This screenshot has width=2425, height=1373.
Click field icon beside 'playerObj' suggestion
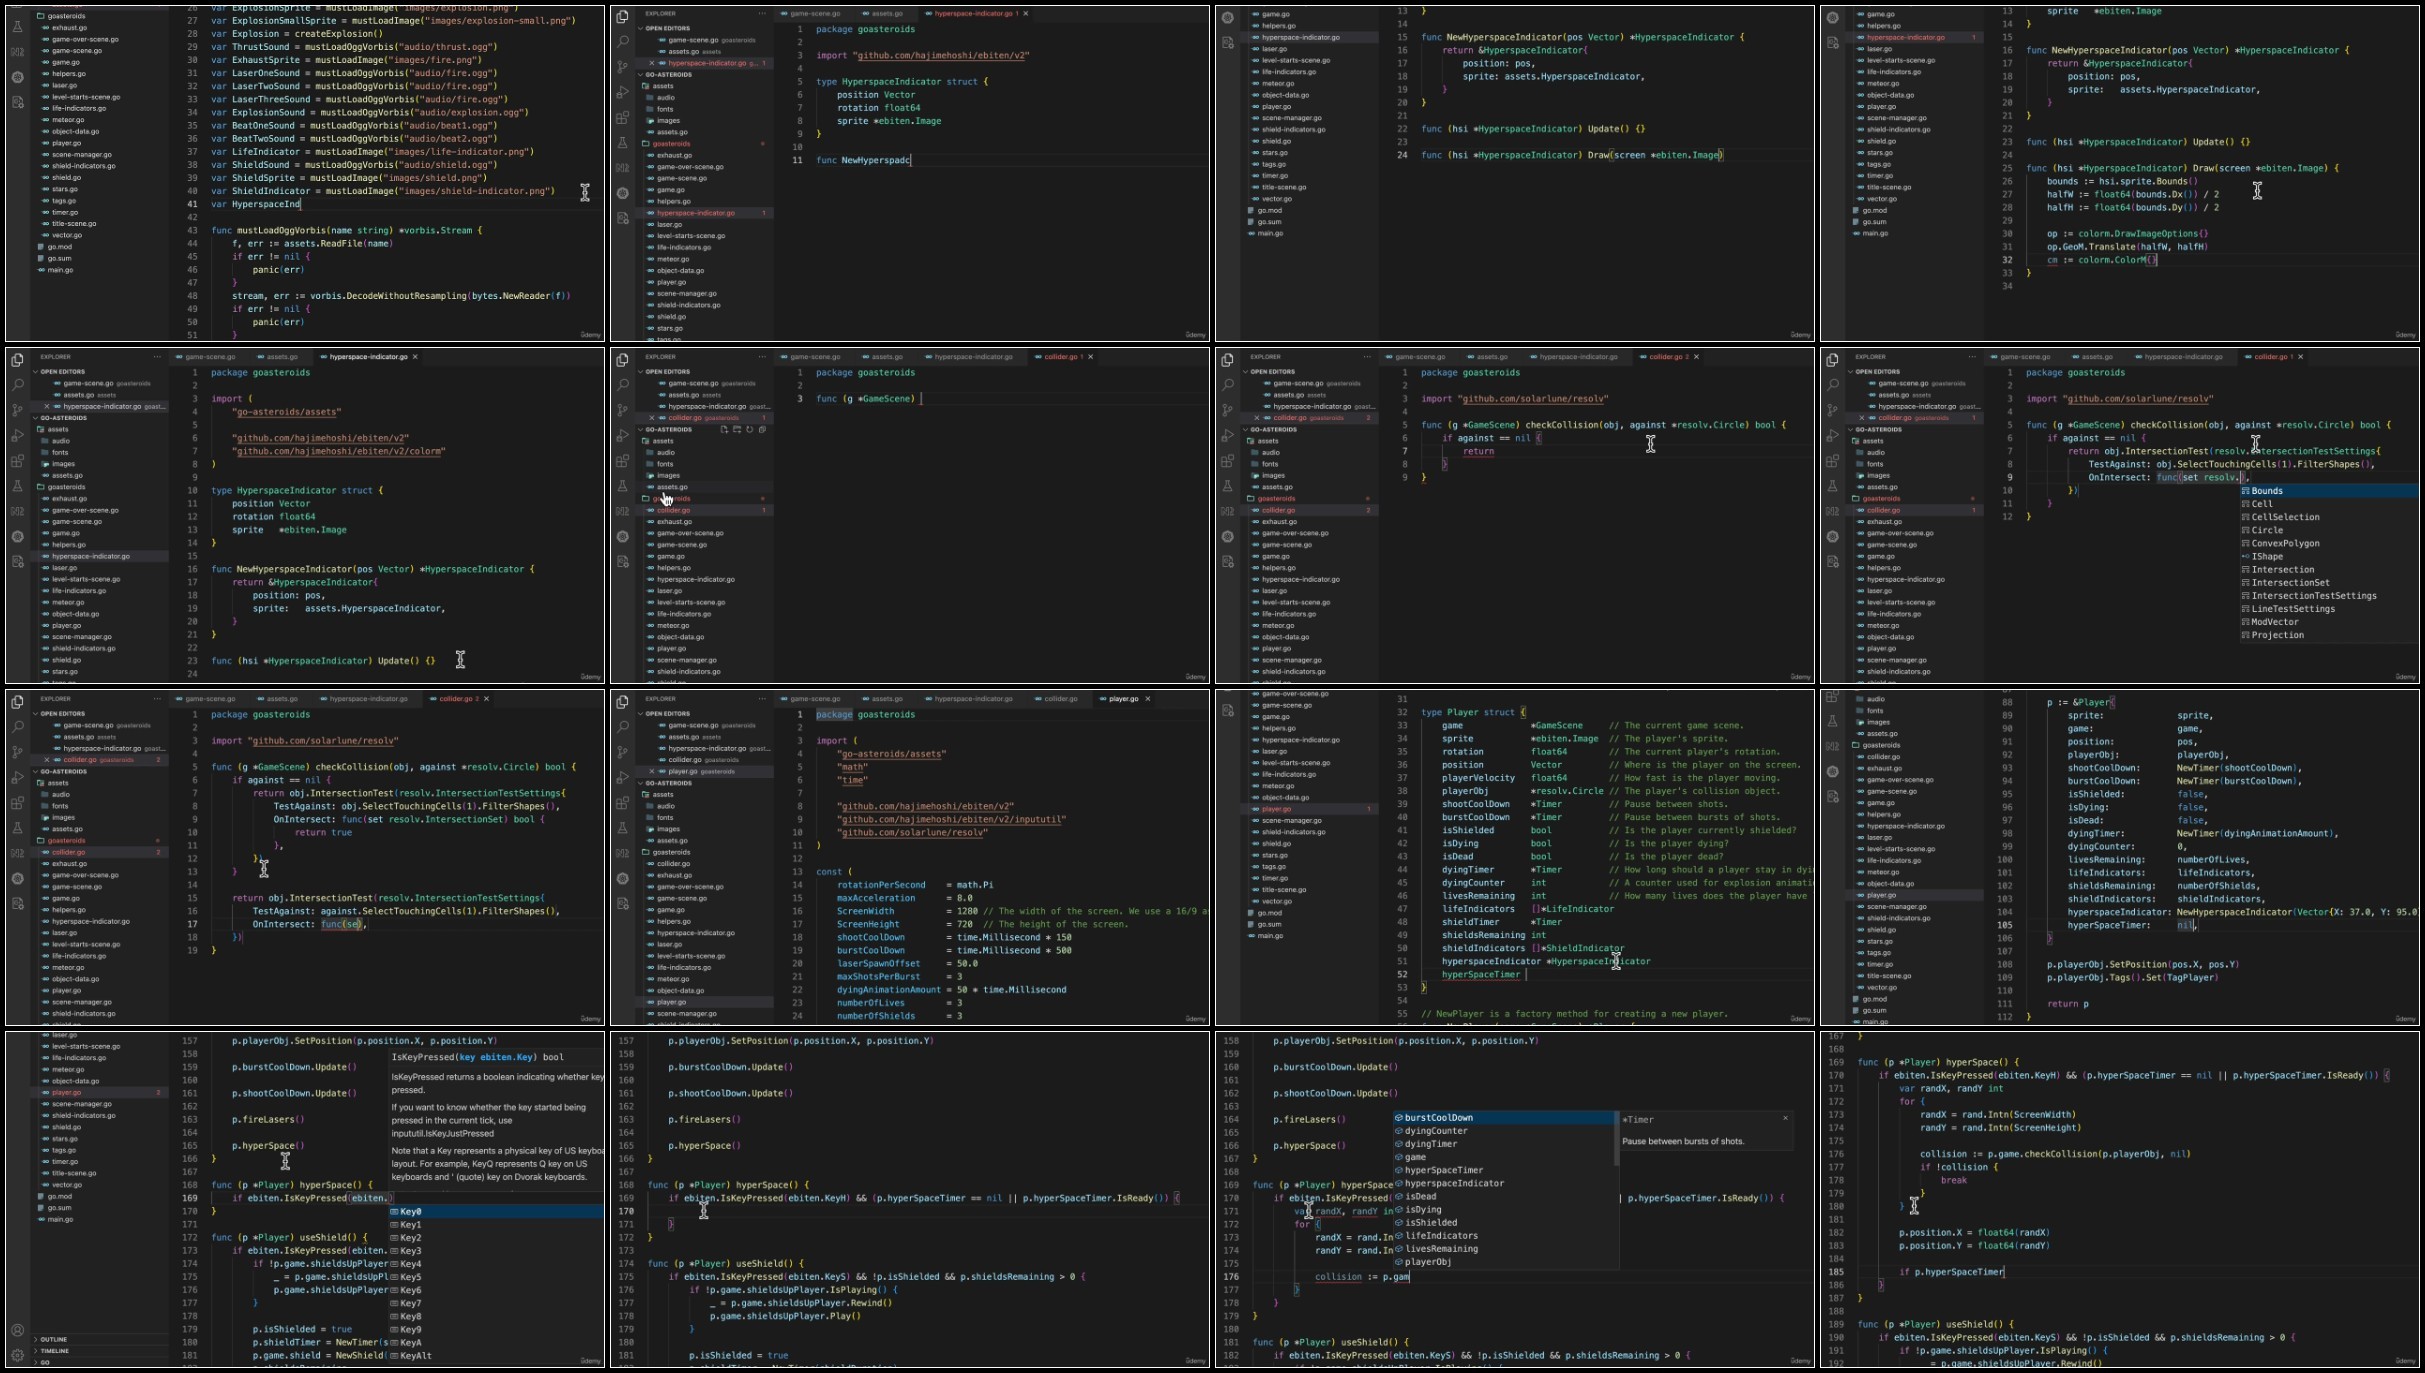(1399, 1262)
